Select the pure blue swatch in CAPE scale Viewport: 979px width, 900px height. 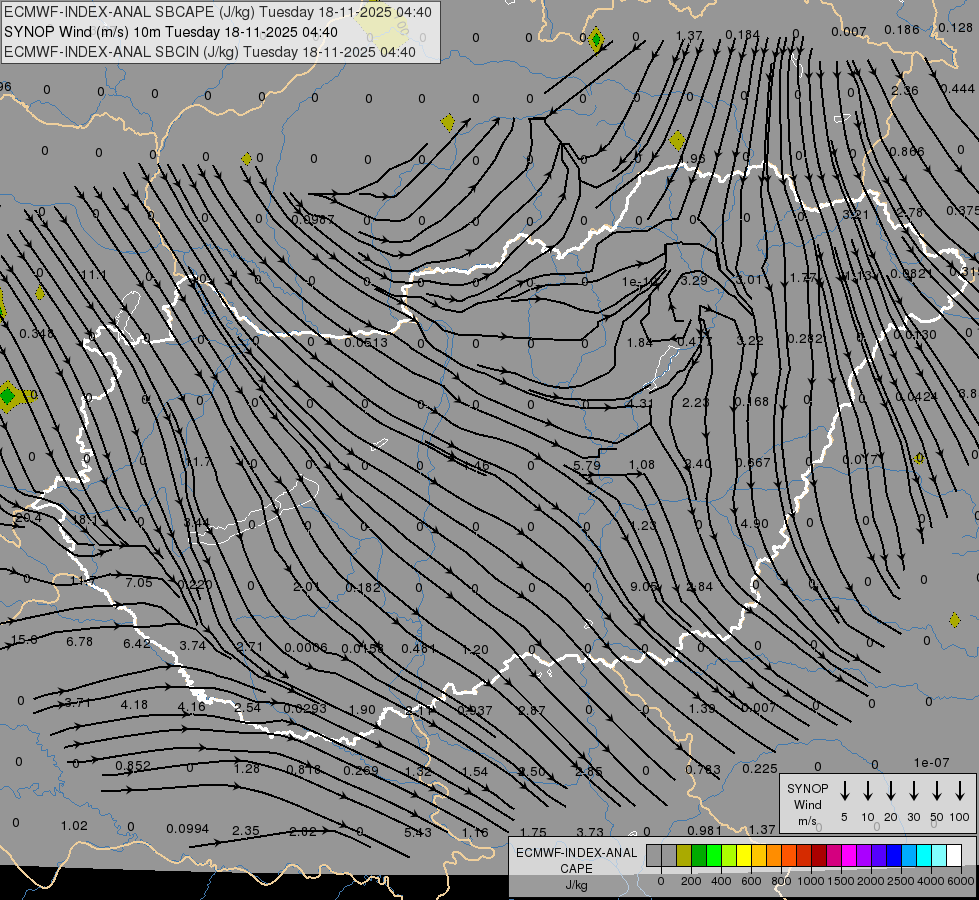(x=893, y=856)
